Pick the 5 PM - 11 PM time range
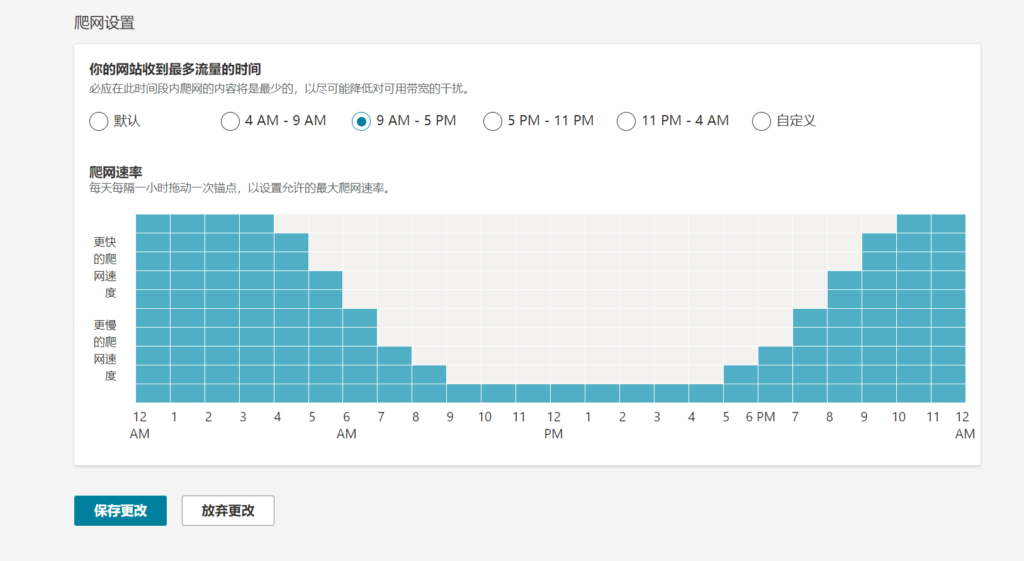Viewport: 1024px width, 561px height. click(492, 121)
